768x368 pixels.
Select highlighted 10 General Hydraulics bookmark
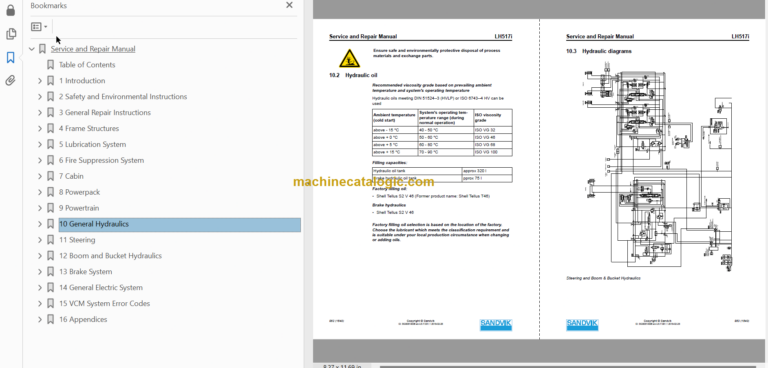179,224
